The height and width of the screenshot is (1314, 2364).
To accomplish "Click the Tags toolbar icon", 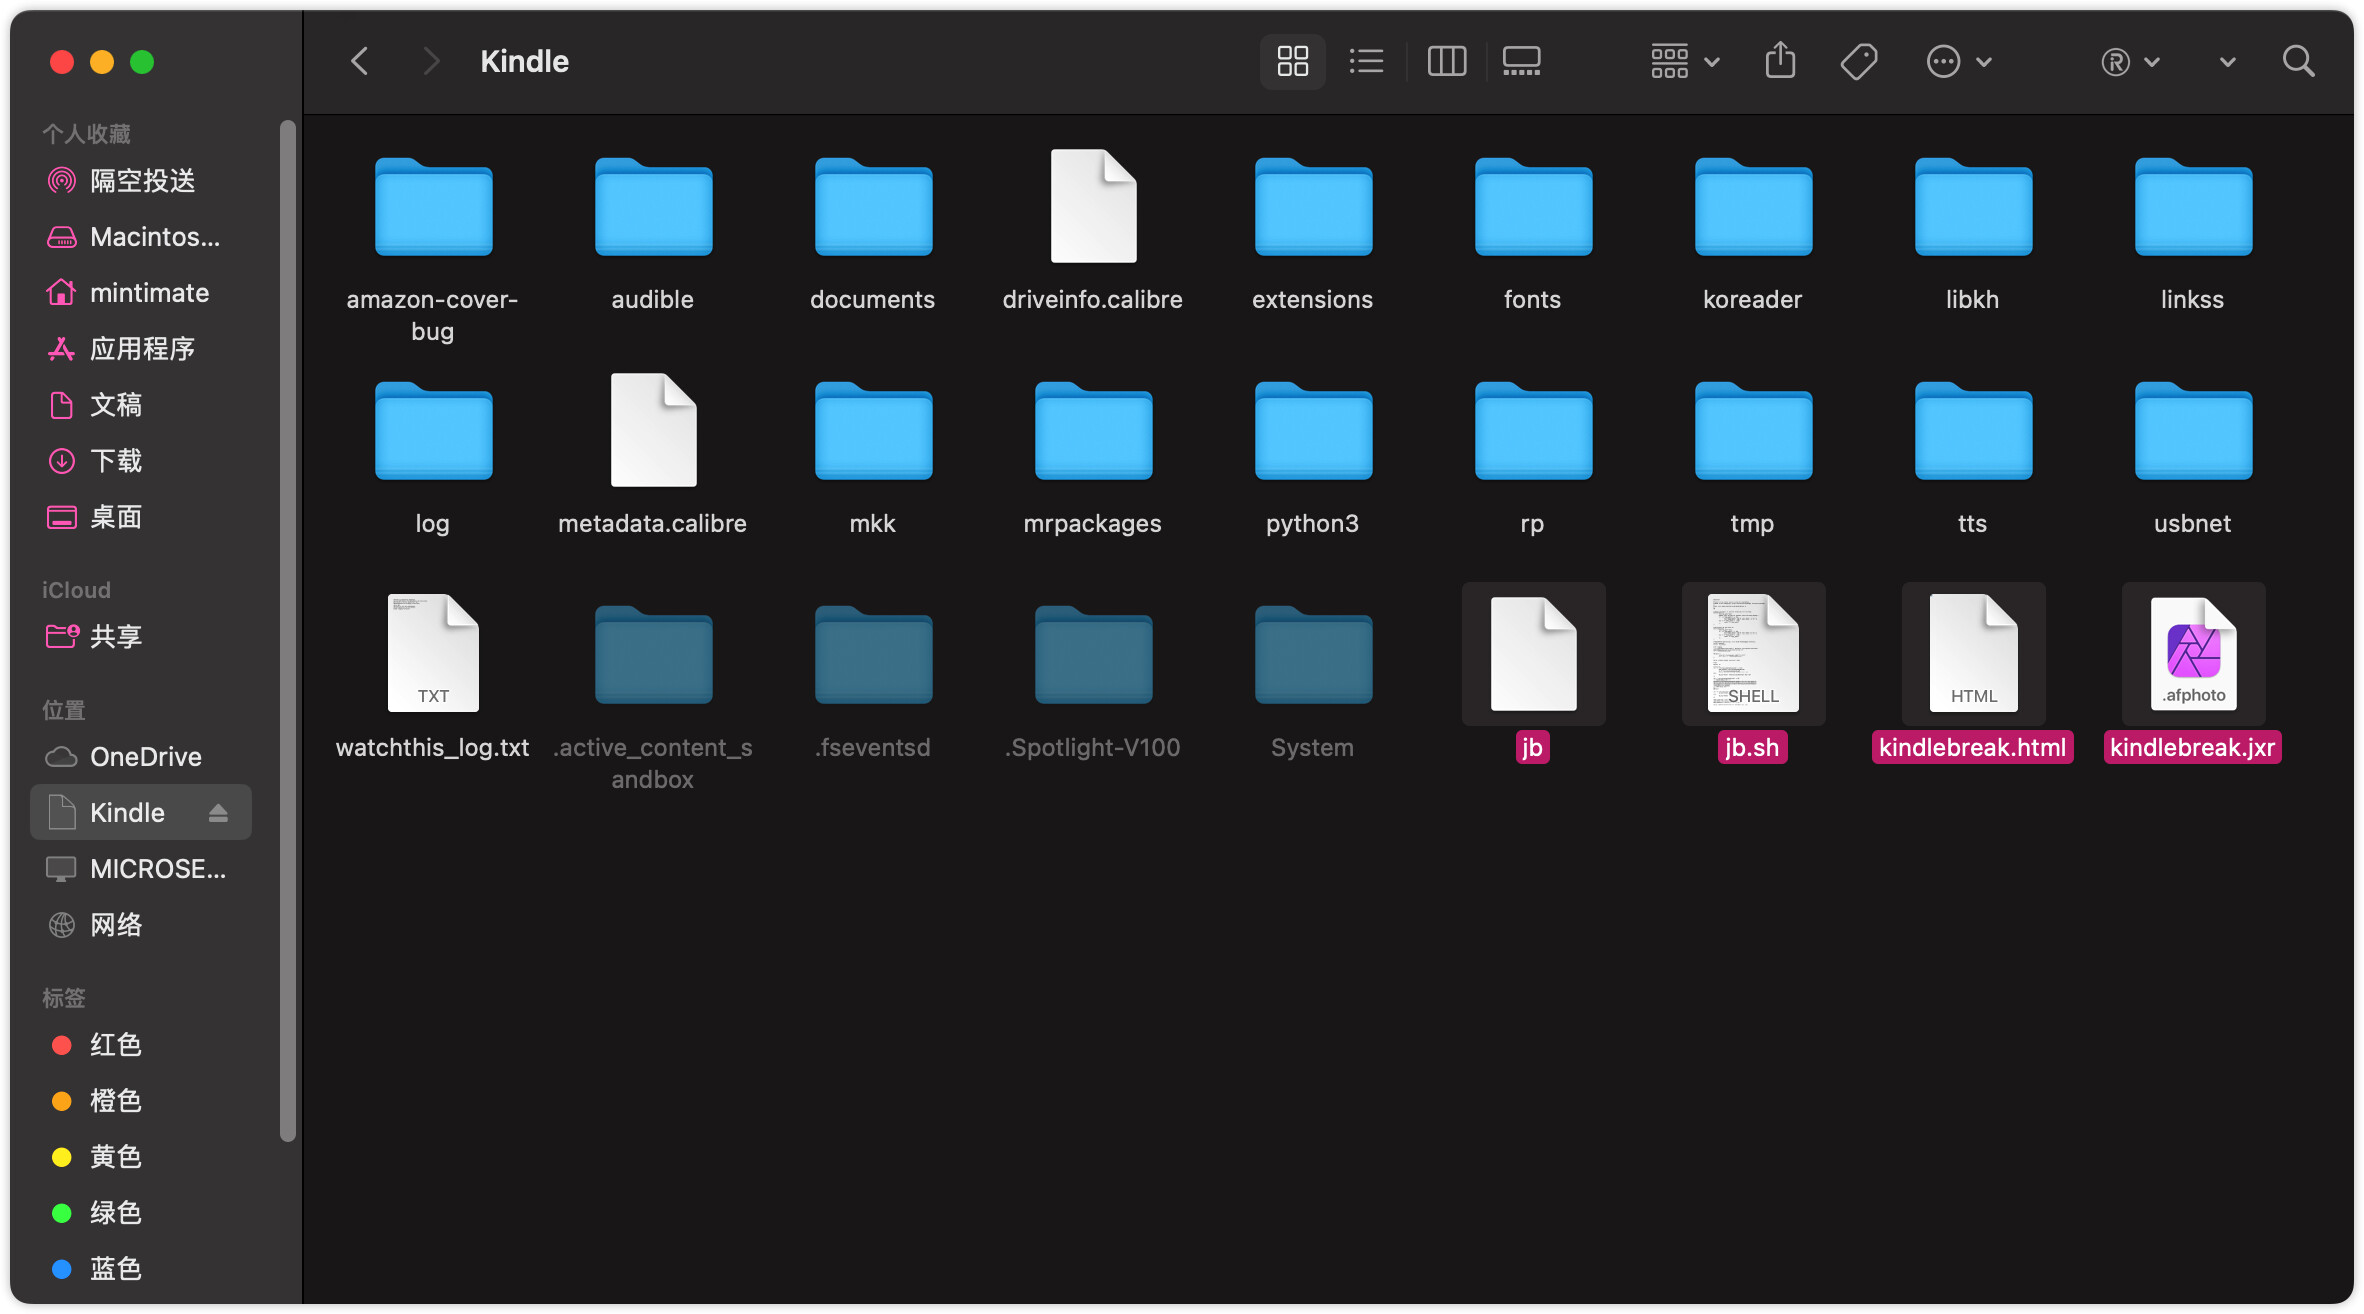I will pos(1858,62).
